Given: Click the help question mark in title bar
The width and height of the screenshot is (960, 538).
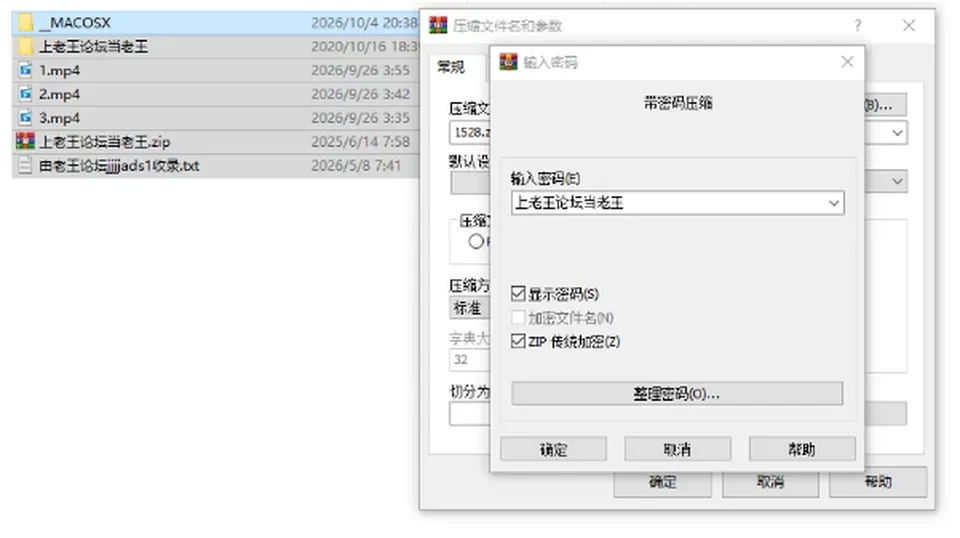Looking at the screenshot, I should 858,26.
